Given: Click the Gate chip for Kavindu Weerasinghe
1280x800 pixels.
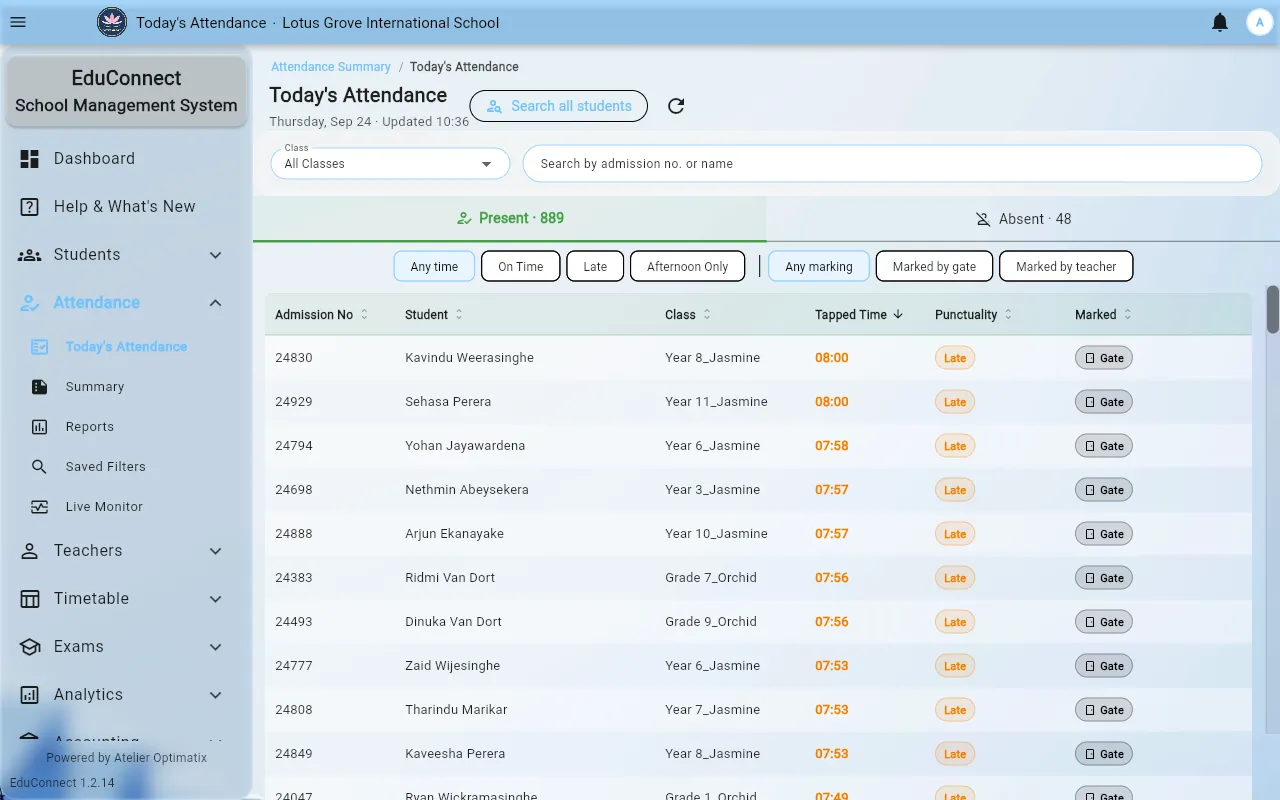Looking at the screenshot, I should 1104,358.
